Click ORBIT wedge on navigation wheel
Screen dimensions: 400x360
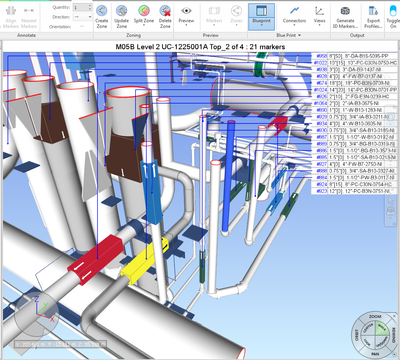[x=356, y=335]
